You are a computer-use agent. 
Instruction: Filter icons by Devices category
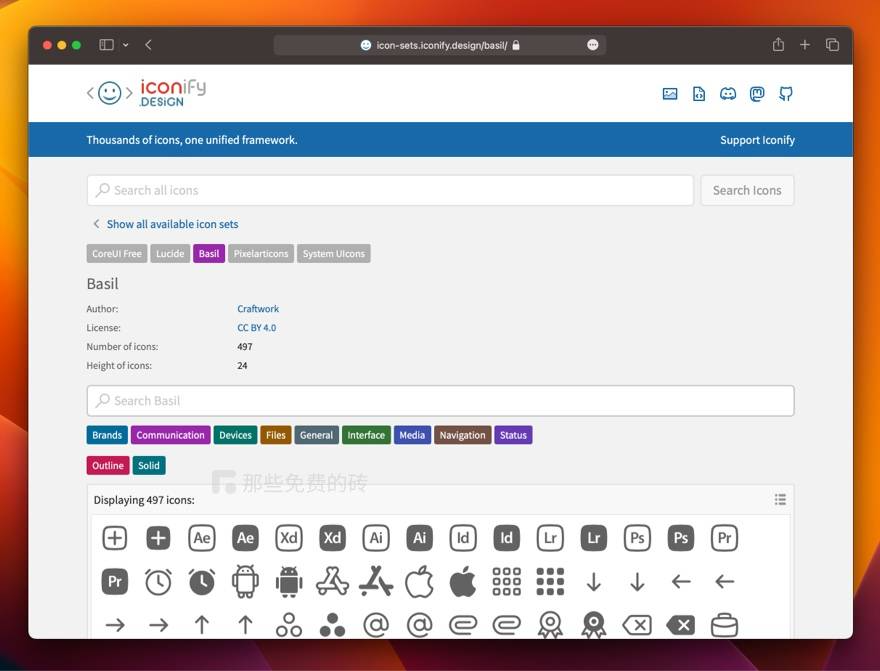(235, 435)
